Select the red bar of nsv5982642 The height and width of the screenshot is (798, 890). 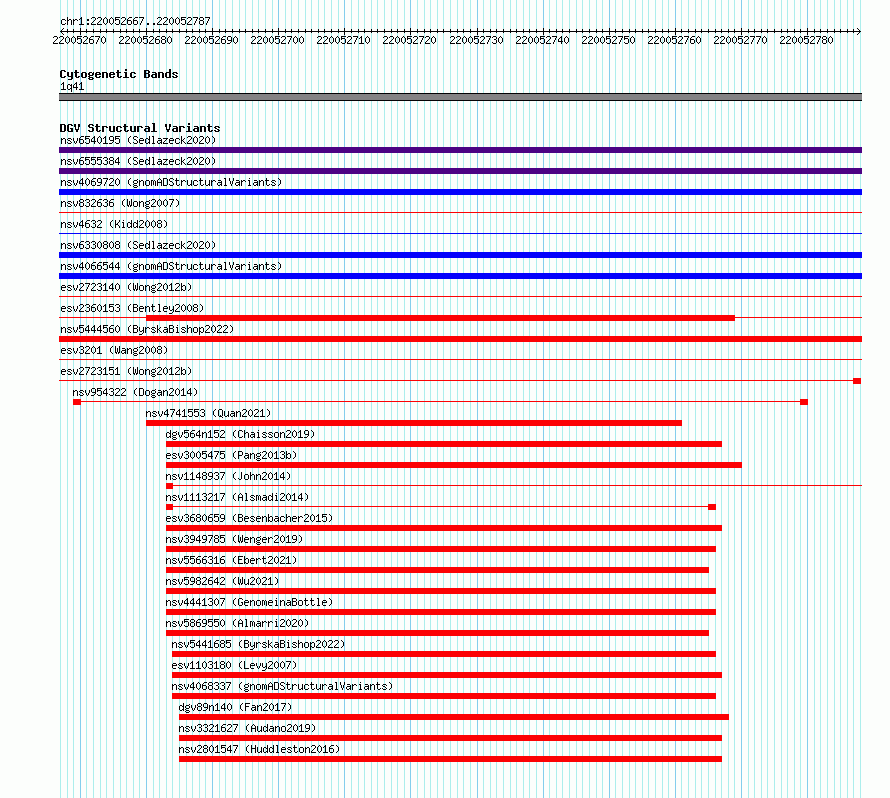tap(440, 591)
